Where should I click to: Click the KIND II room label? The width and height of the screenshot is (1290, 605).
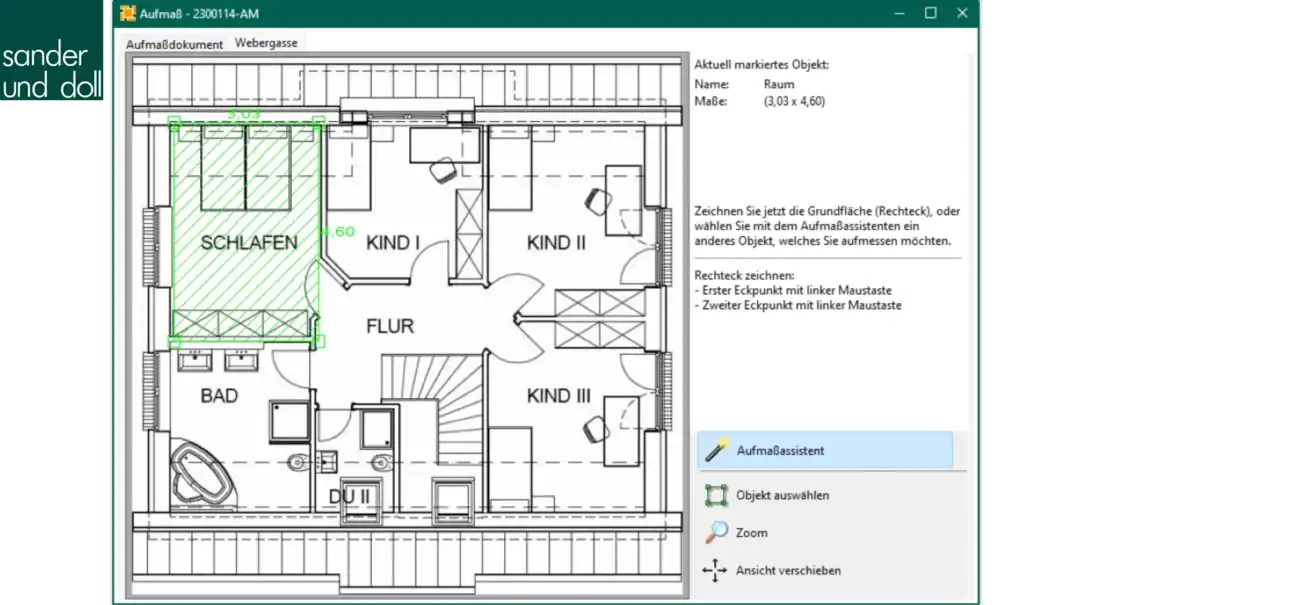(556, 243)
